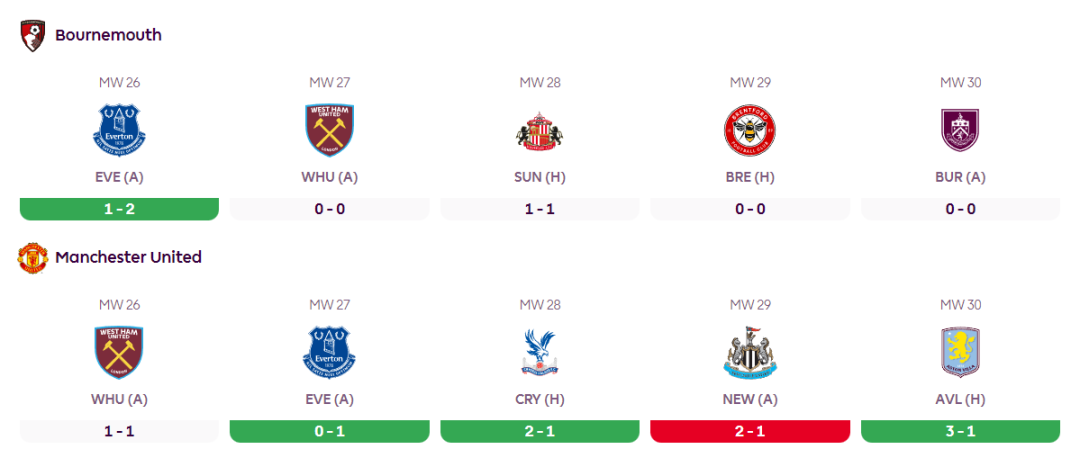Screen dimensions: 1080x458
Task: Click the green 1 - 2 Everton result
Action: pyautogui.click(x=119, y=209)
